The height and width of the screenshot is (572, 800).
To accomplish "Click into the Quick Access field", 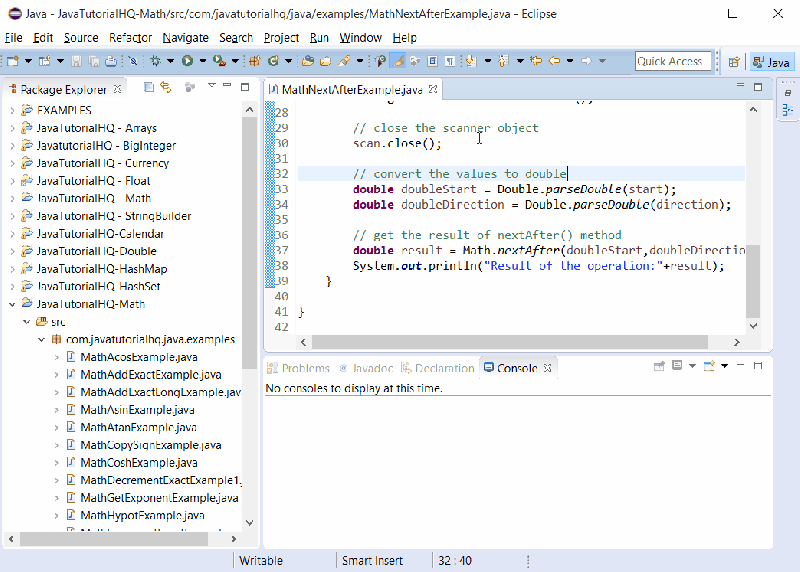I will coord(673,61).
